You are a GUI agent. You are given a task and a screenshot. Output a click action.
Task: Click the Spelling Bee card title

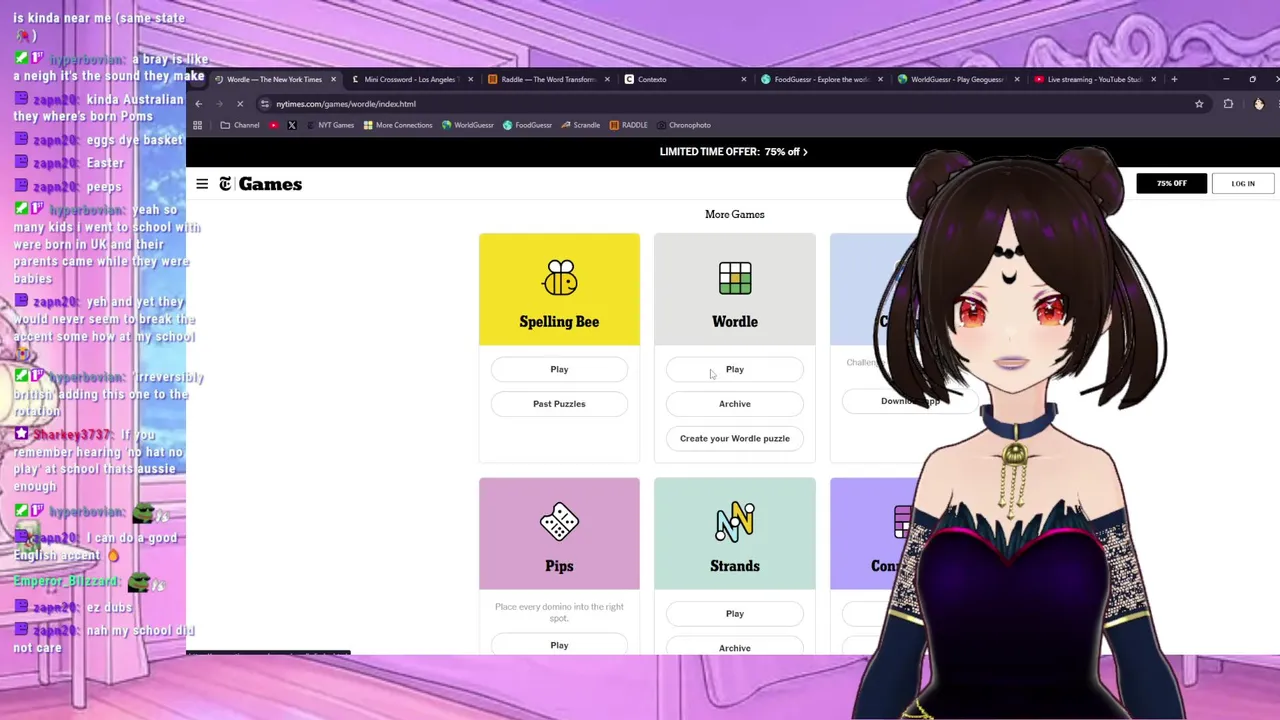pyautogui.click(x=559, y=322)
